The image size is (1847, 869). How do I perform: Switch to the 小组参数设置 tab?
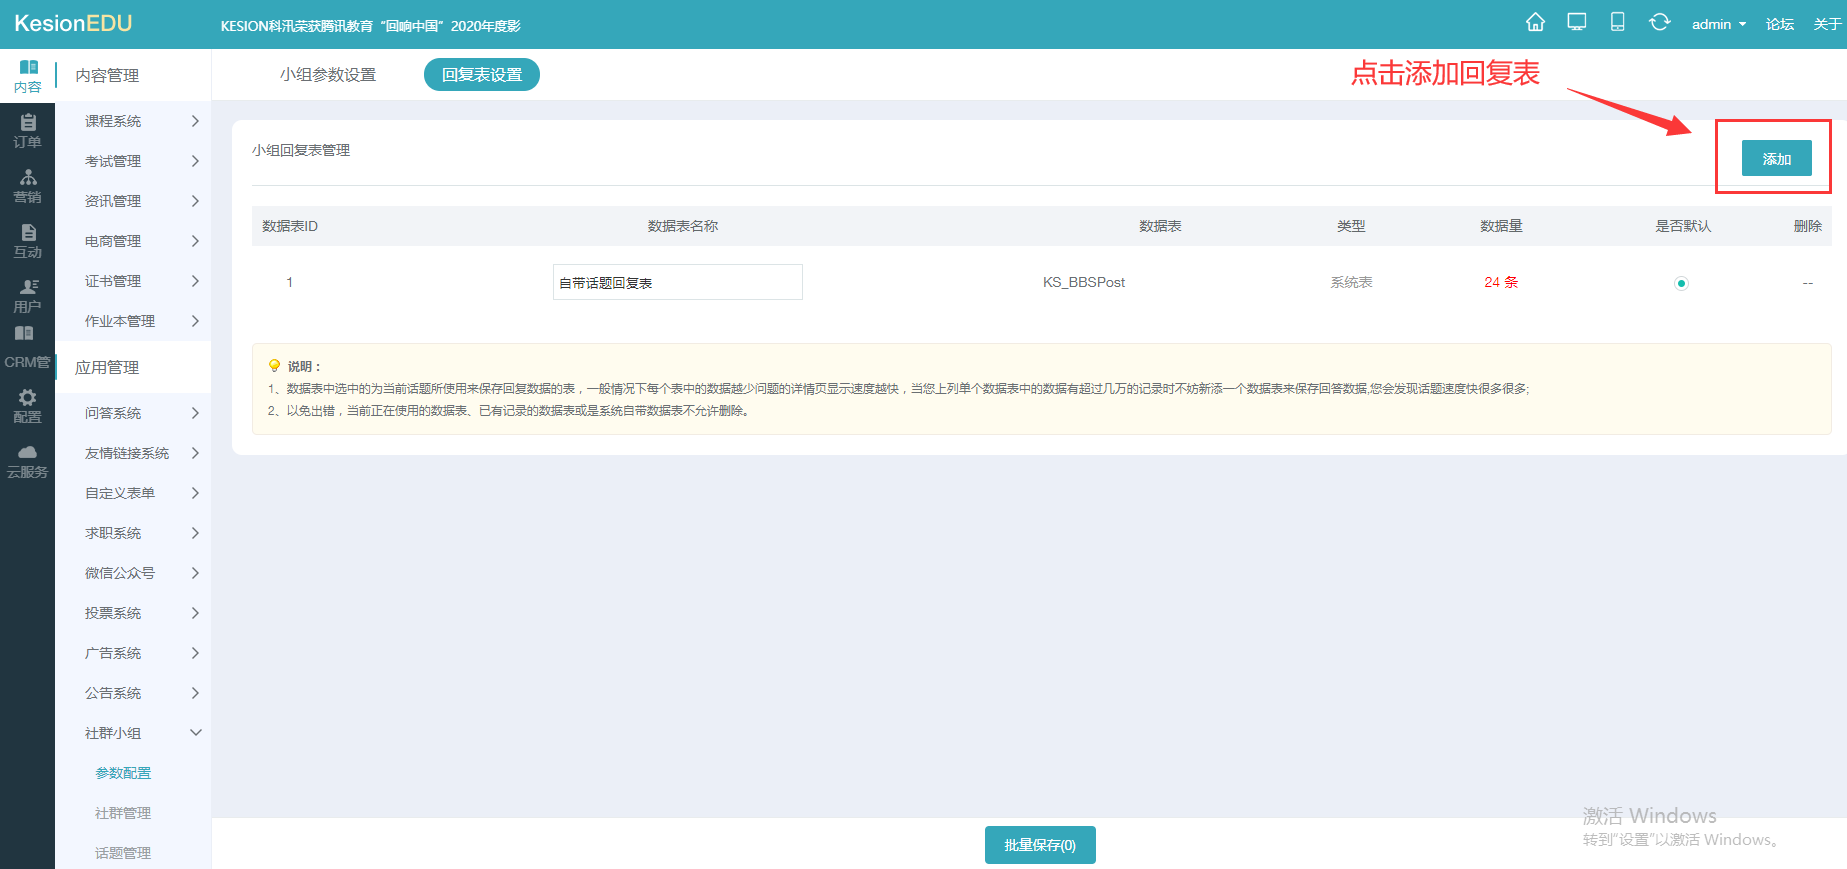tap(328, 75)
